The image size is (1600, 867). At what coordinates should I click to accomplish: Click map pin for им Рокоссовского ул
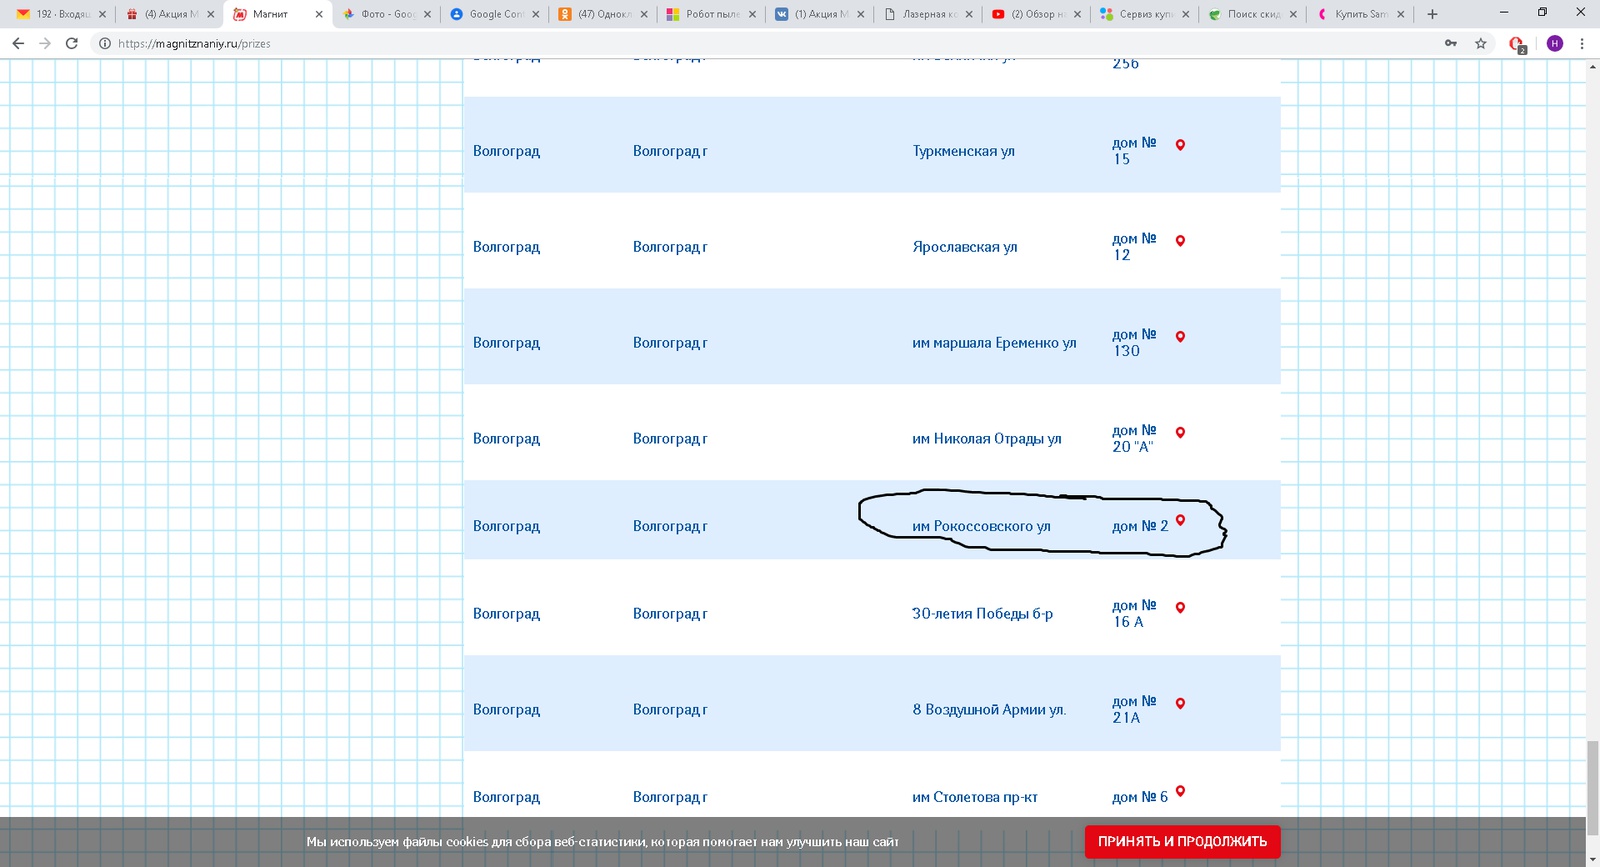pyautogui.click(x=1180, y=520)
